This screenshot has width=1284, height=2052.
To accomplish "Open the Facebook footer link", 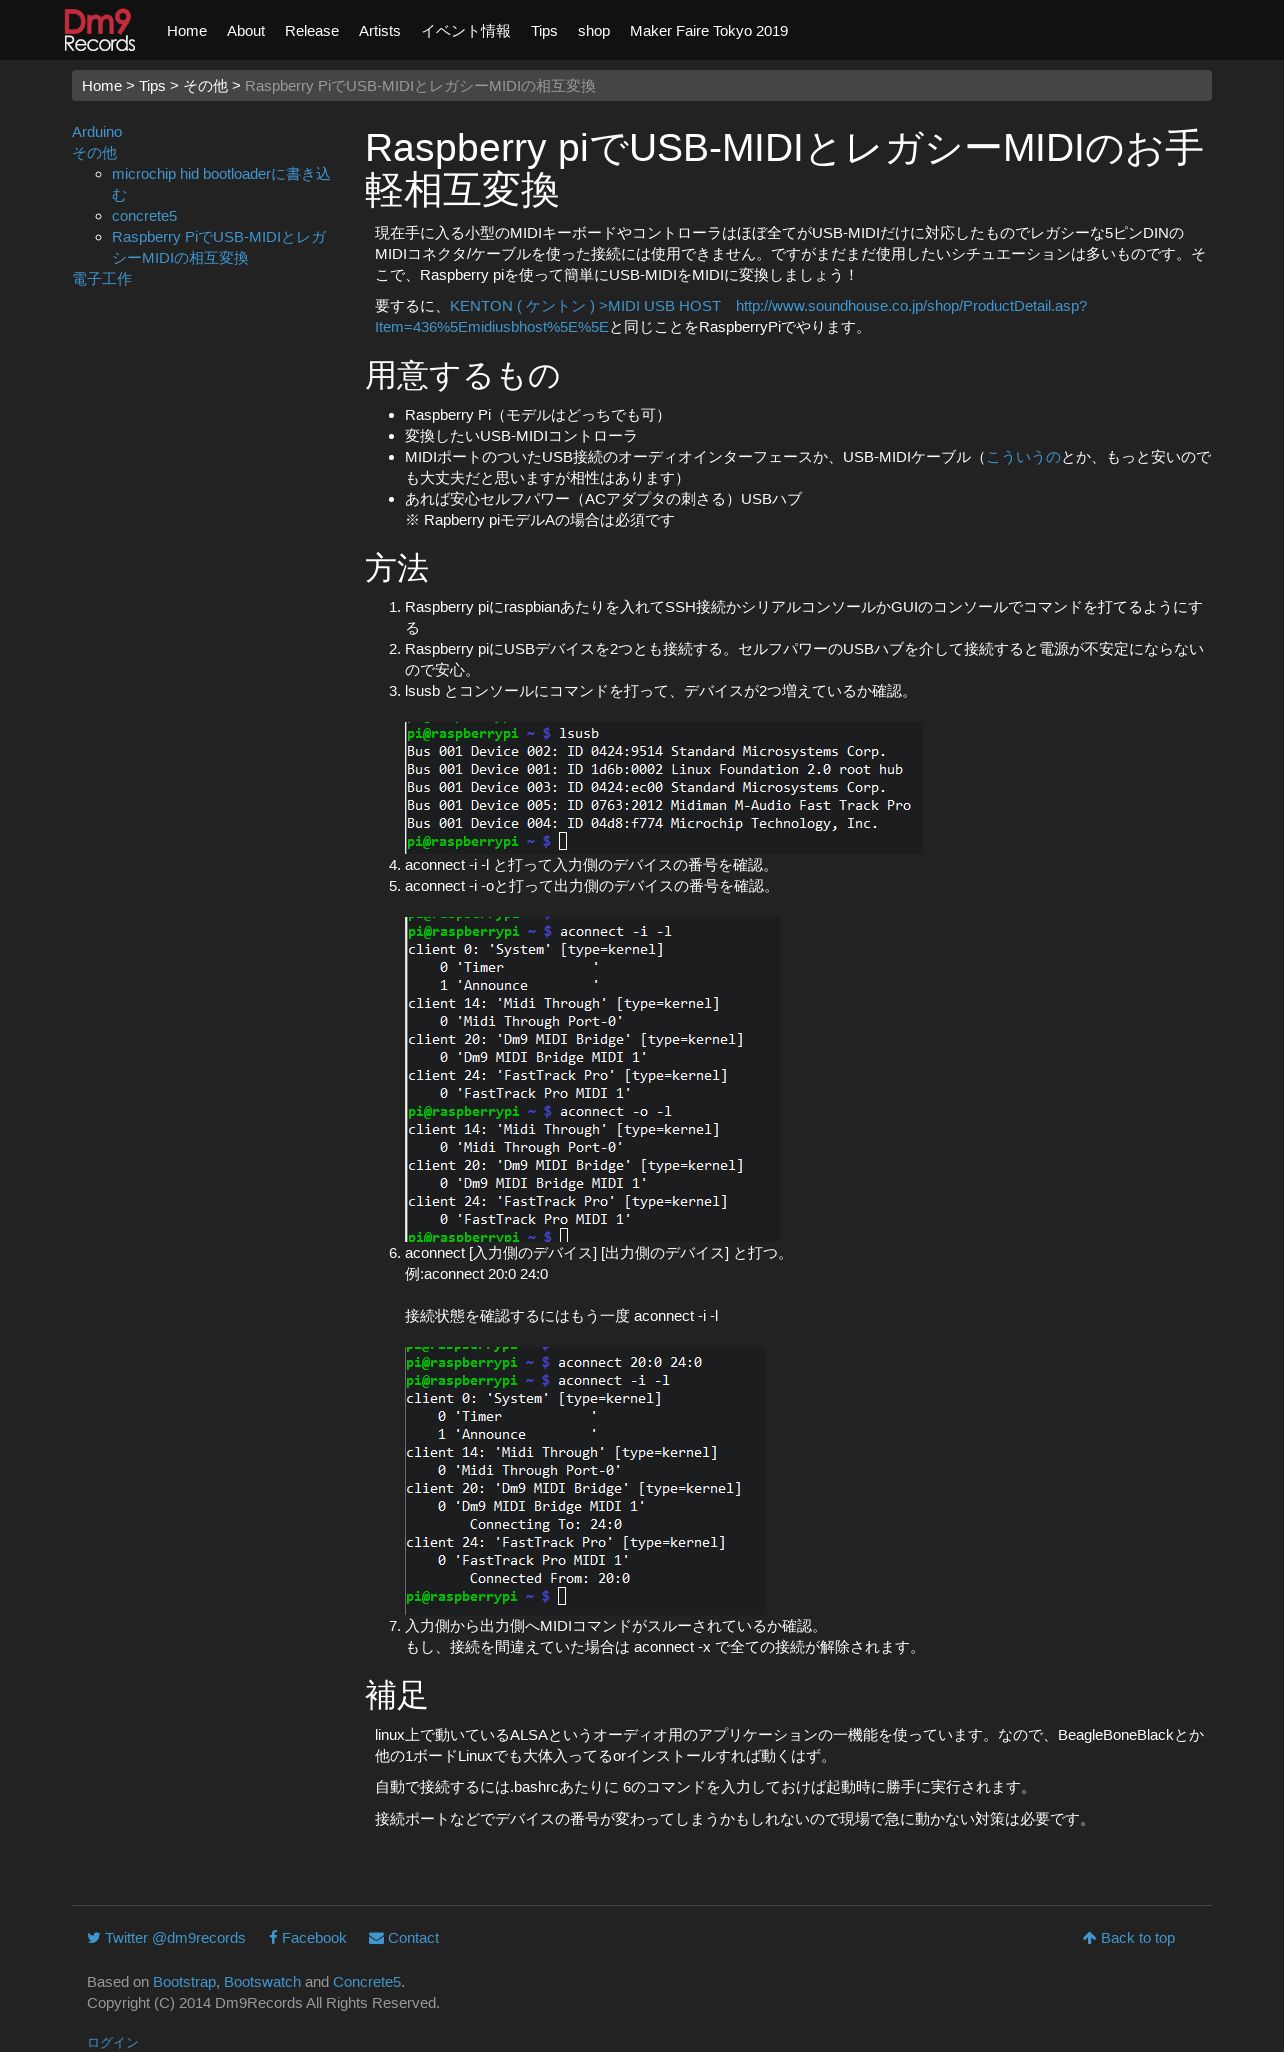I will [307, 1937].
